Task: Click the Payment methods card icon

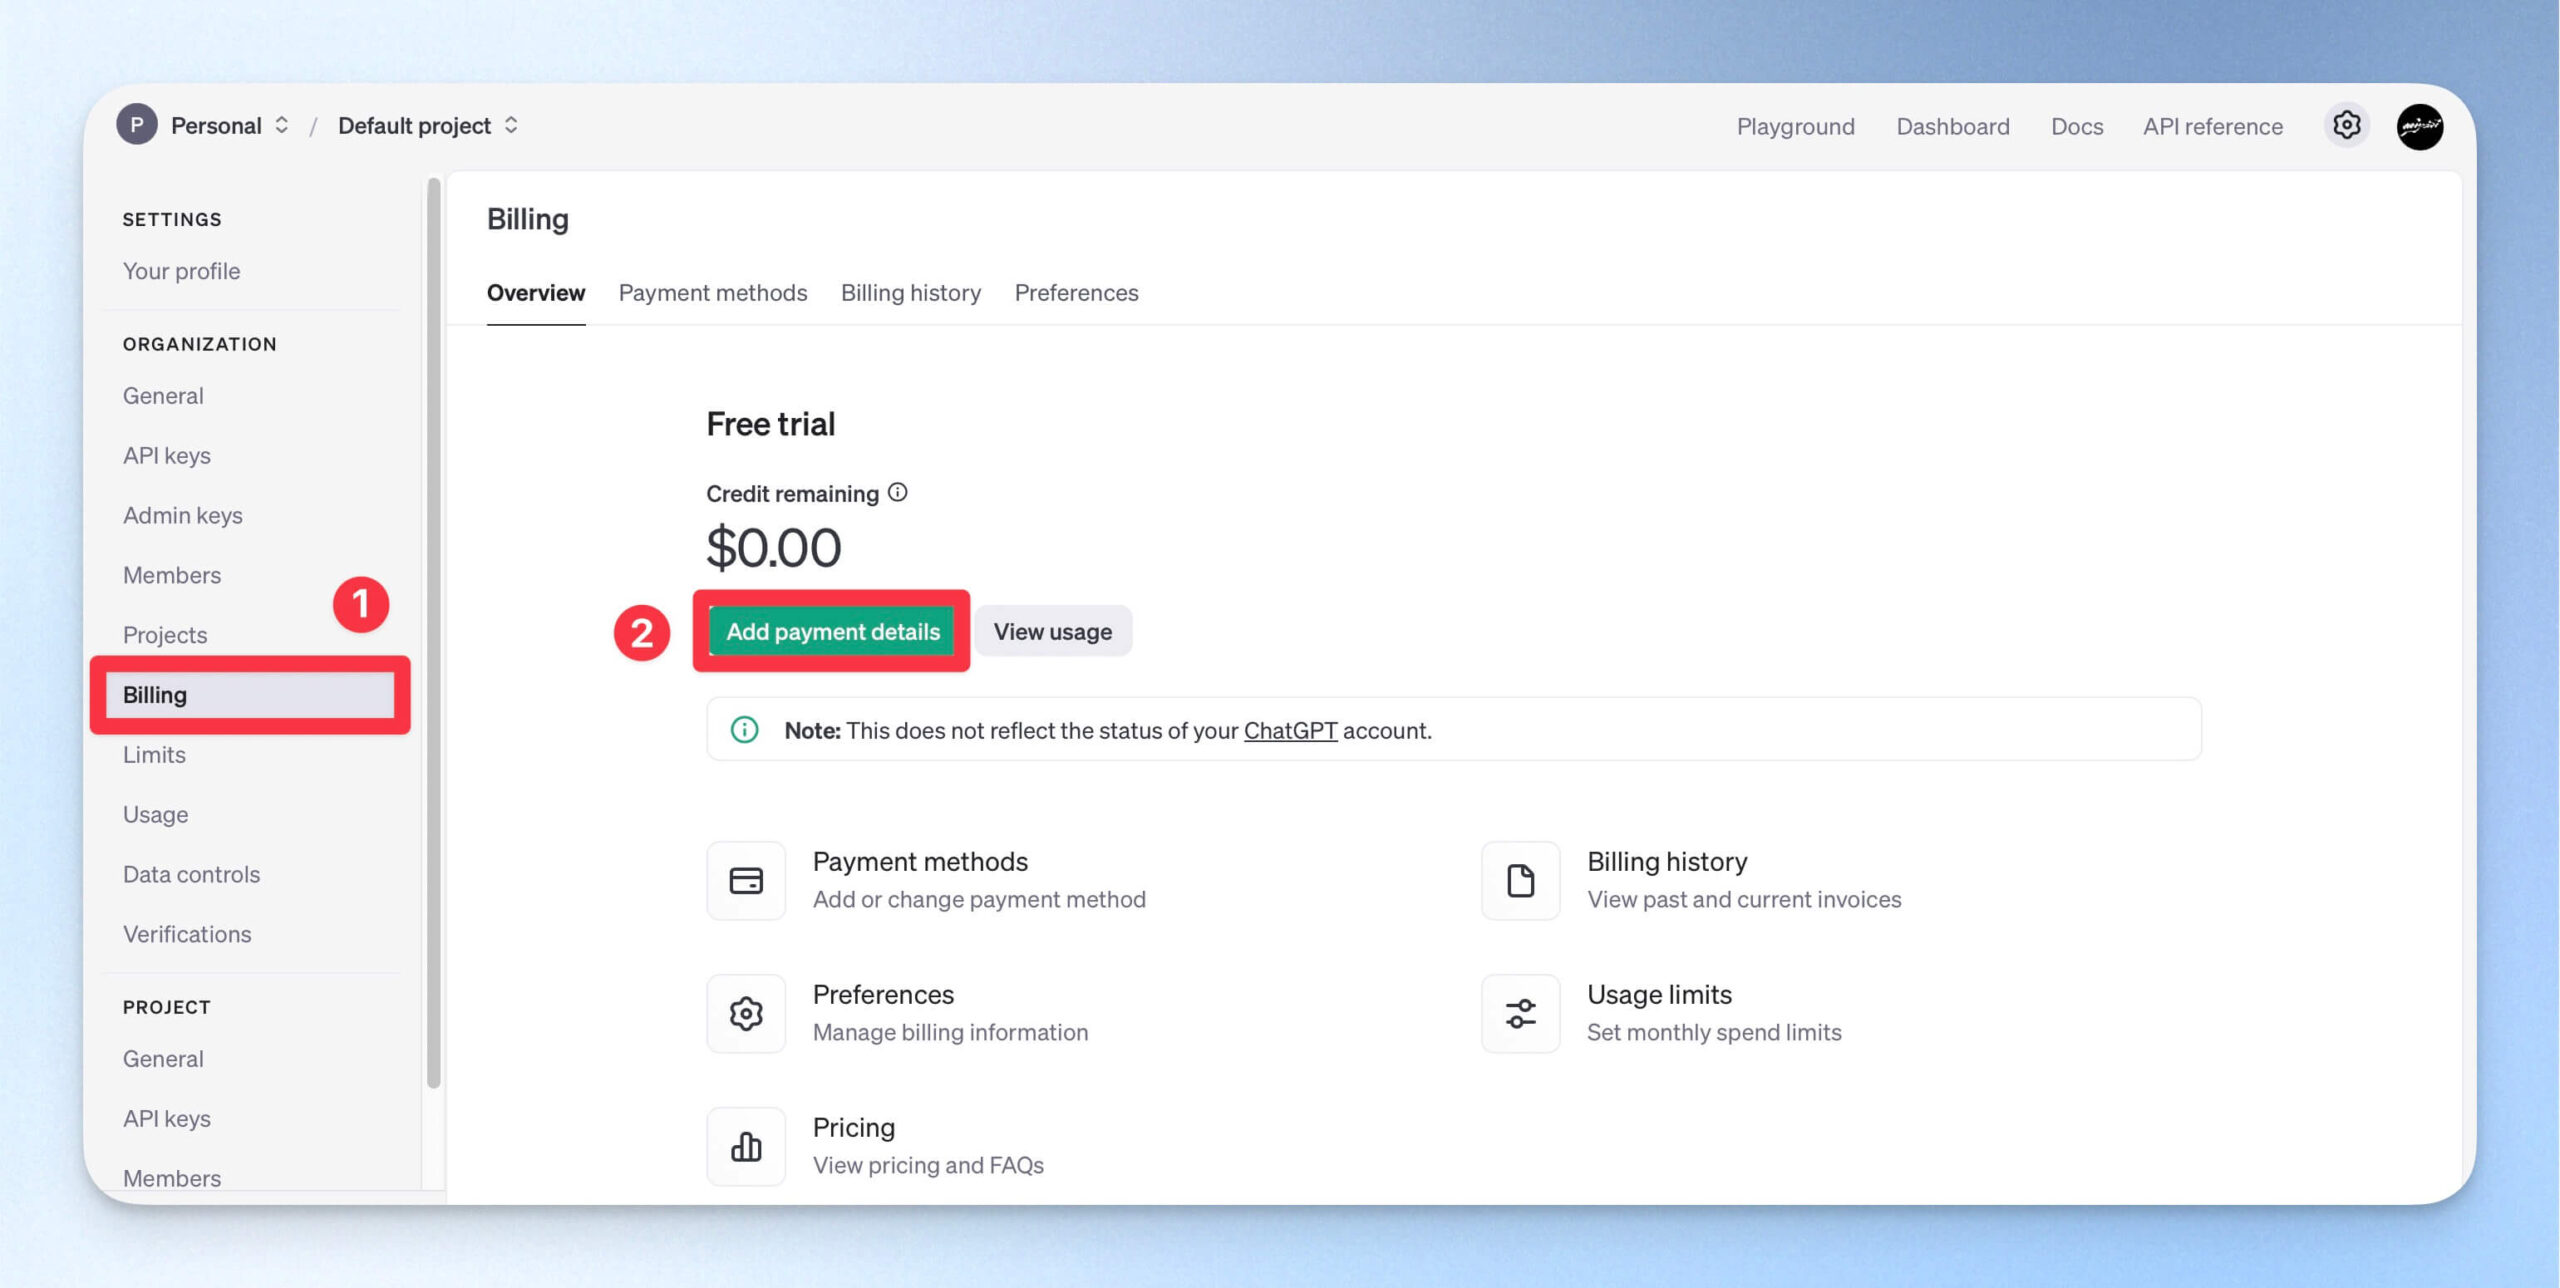Action: point(746,880)
